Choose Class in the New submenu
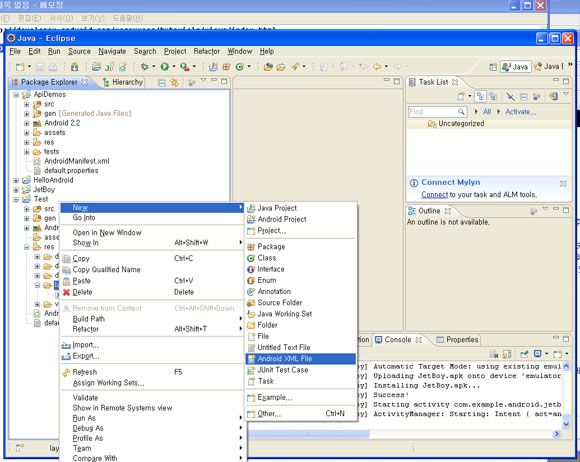The height and width of the screenshot is (462, 580). [300, 258]
